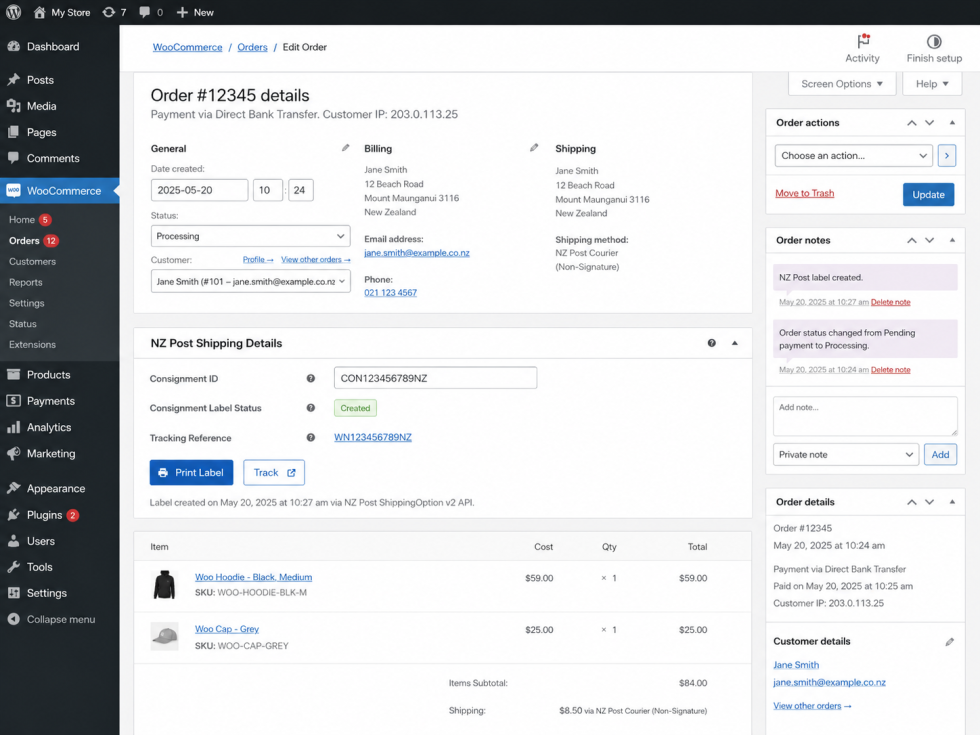Screen dimensions: 980x735
Task: Open the WordPress logo menu
Action: [x=13, y=12]
